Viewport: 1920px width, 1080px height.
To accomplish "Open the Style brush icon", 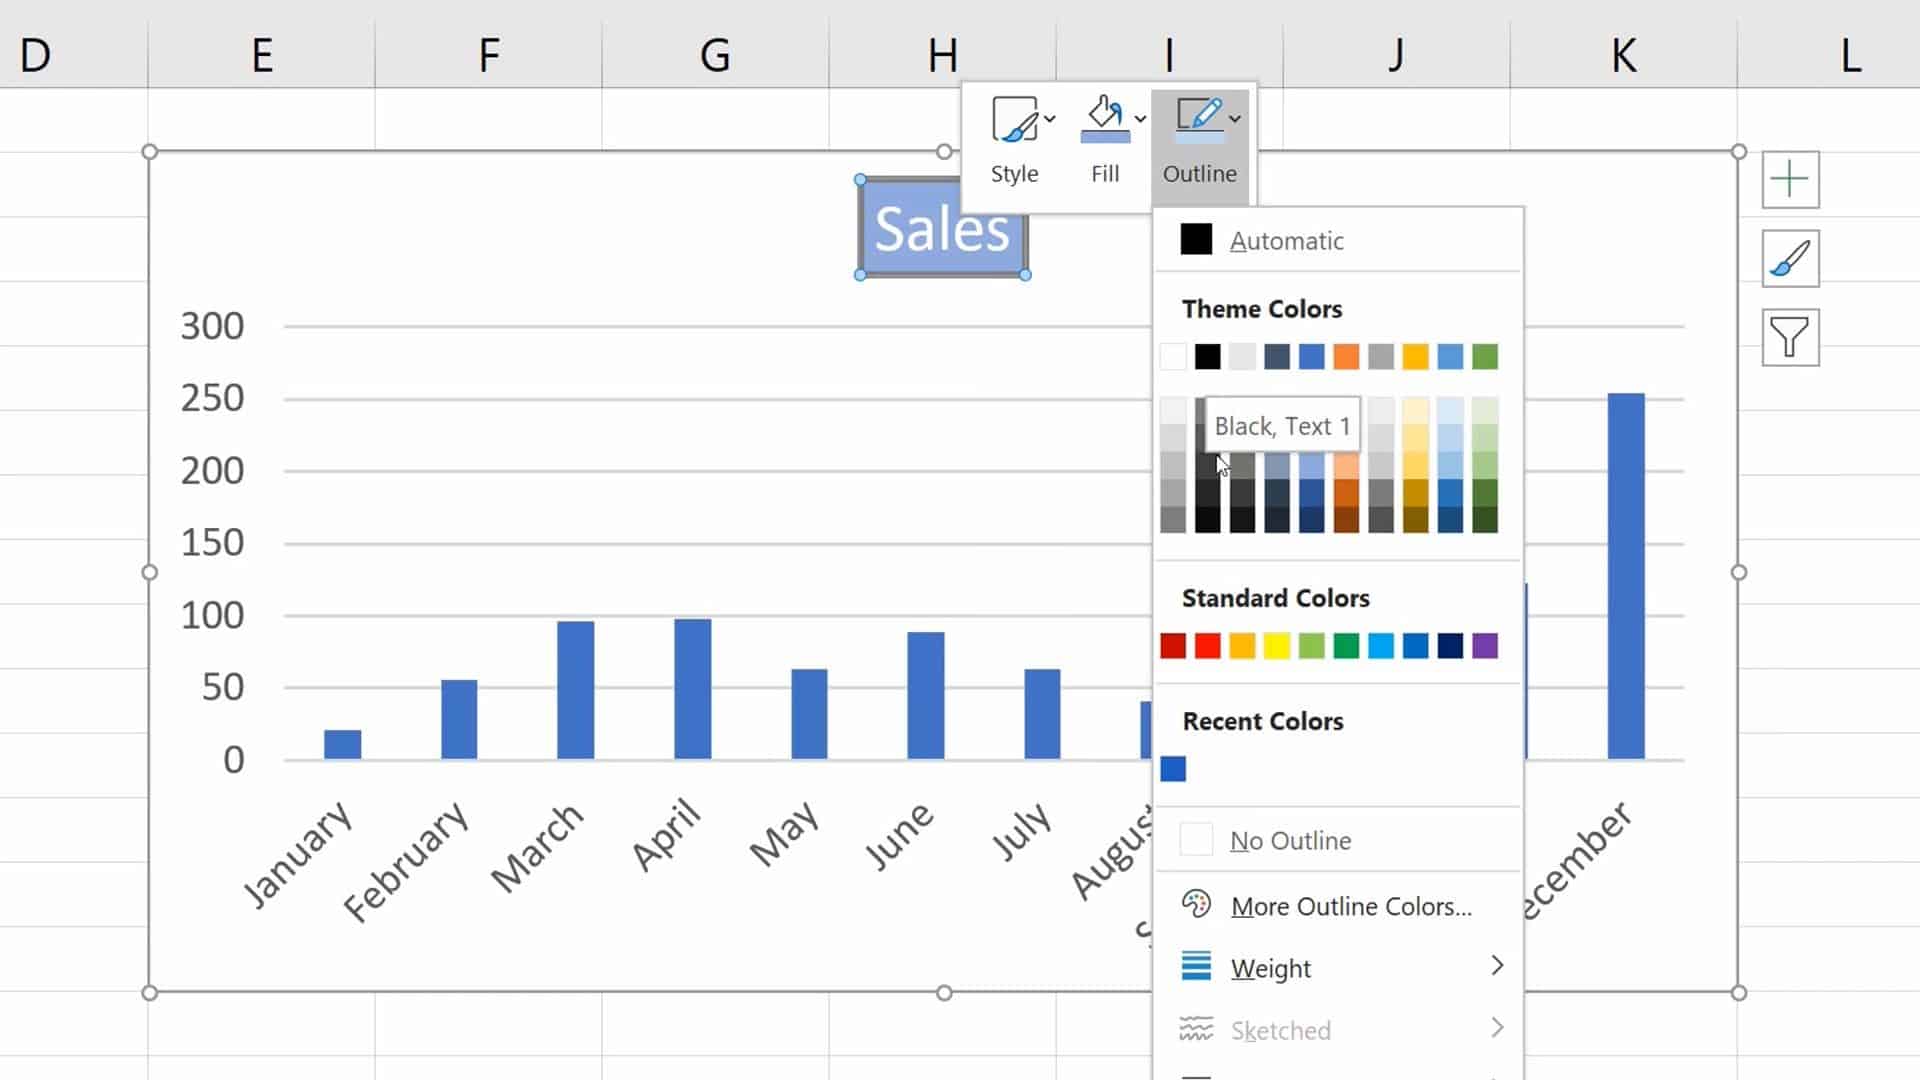I will coord(1015,120).
